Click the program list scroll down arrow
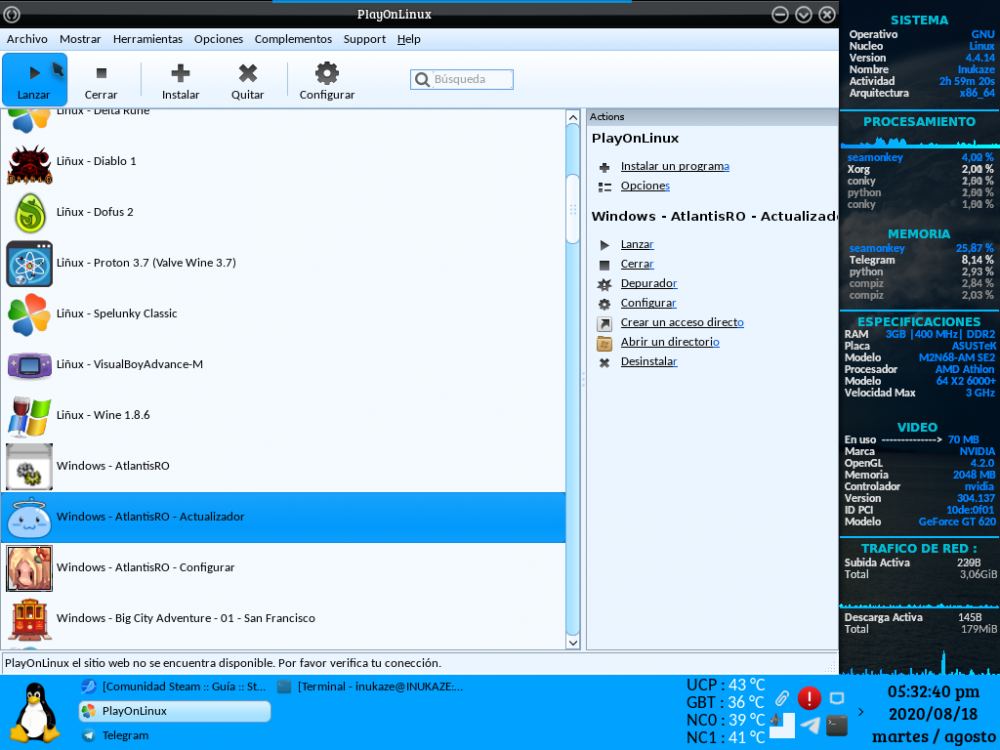 [573, 641]
